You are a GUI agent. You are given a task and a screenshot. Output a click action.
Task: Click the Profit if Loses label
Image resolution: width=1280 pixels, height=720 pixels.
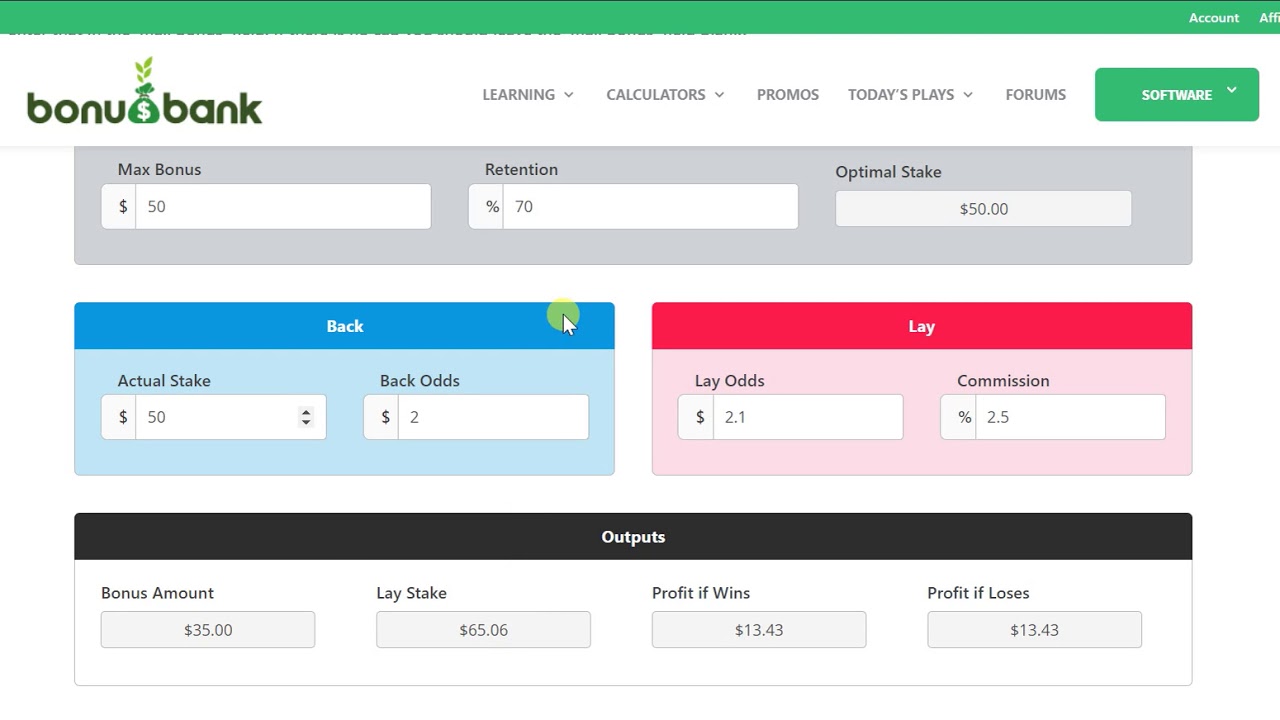pos(978,593)
